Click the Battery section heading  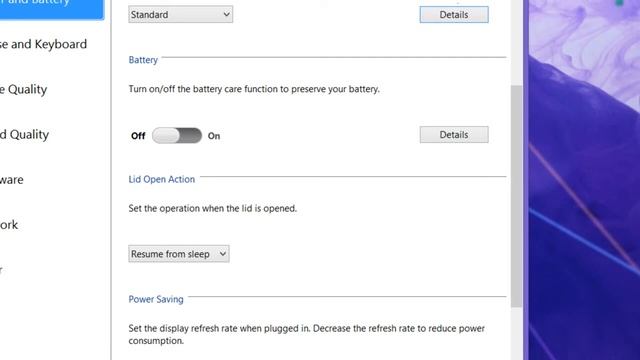(143, 60)
